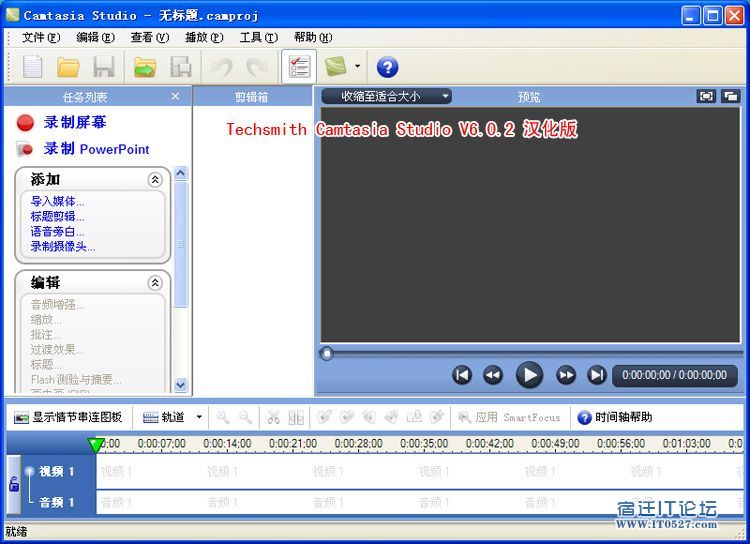Click 语音旁白... link
This screenshot has height=544, width=750.
[57, 232]
